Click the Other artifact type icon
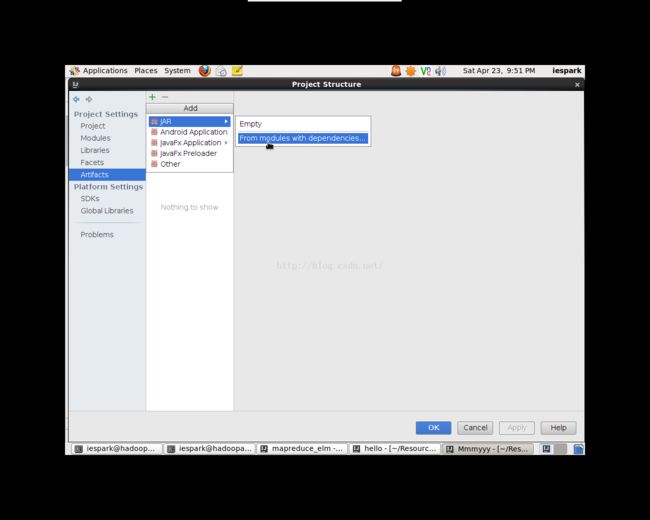 tap(155, 164)
